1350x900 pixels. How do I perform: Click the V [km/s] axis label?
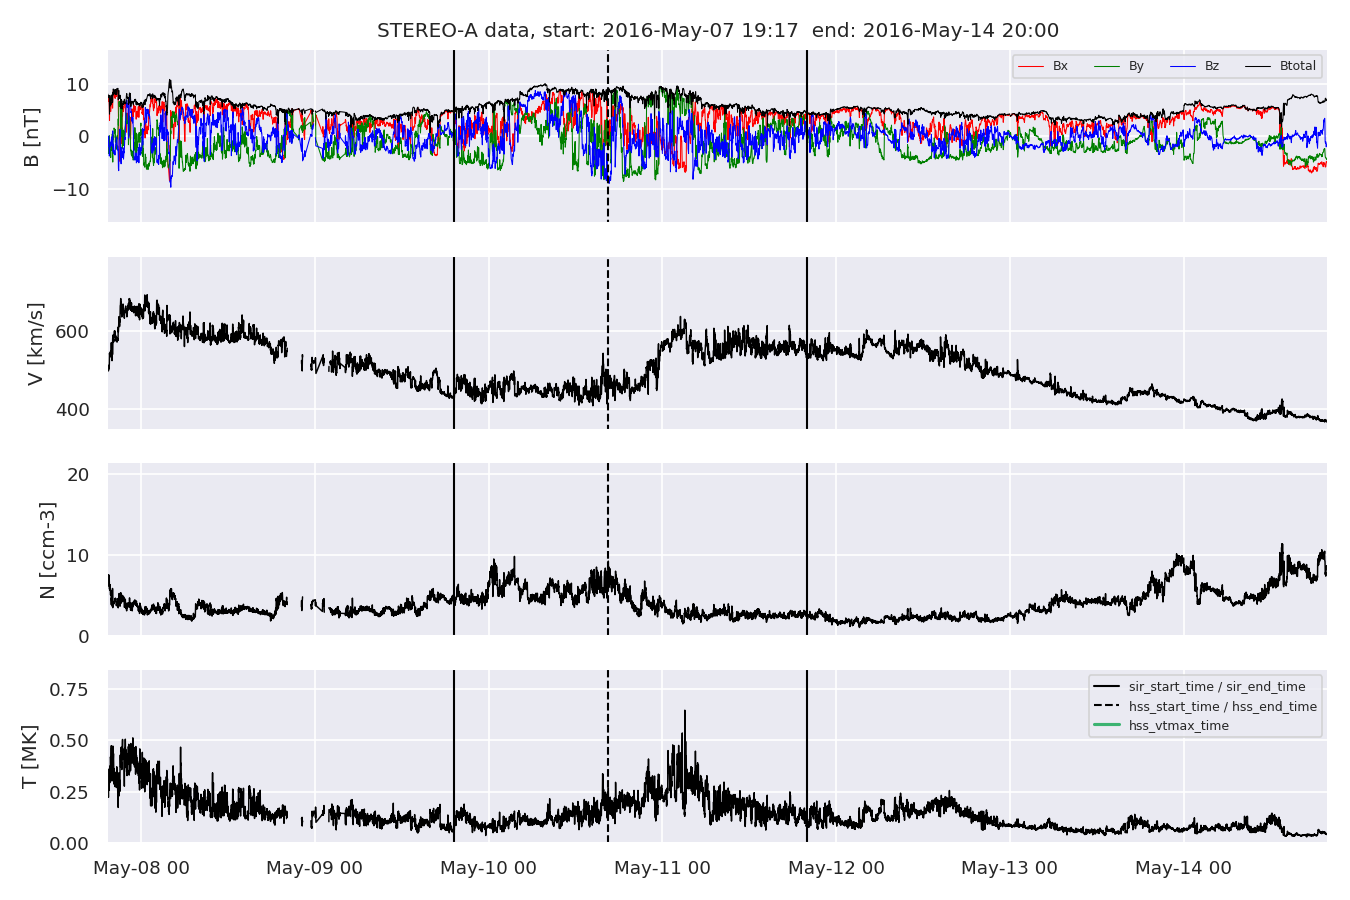tap(35, 343)
